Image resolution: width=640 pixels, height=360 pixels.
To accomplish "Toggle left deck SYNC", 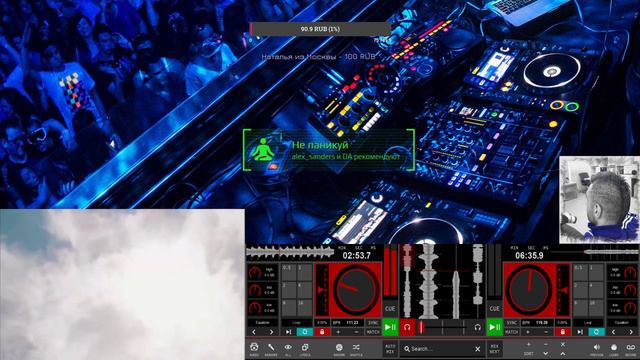I will point(373,322).
